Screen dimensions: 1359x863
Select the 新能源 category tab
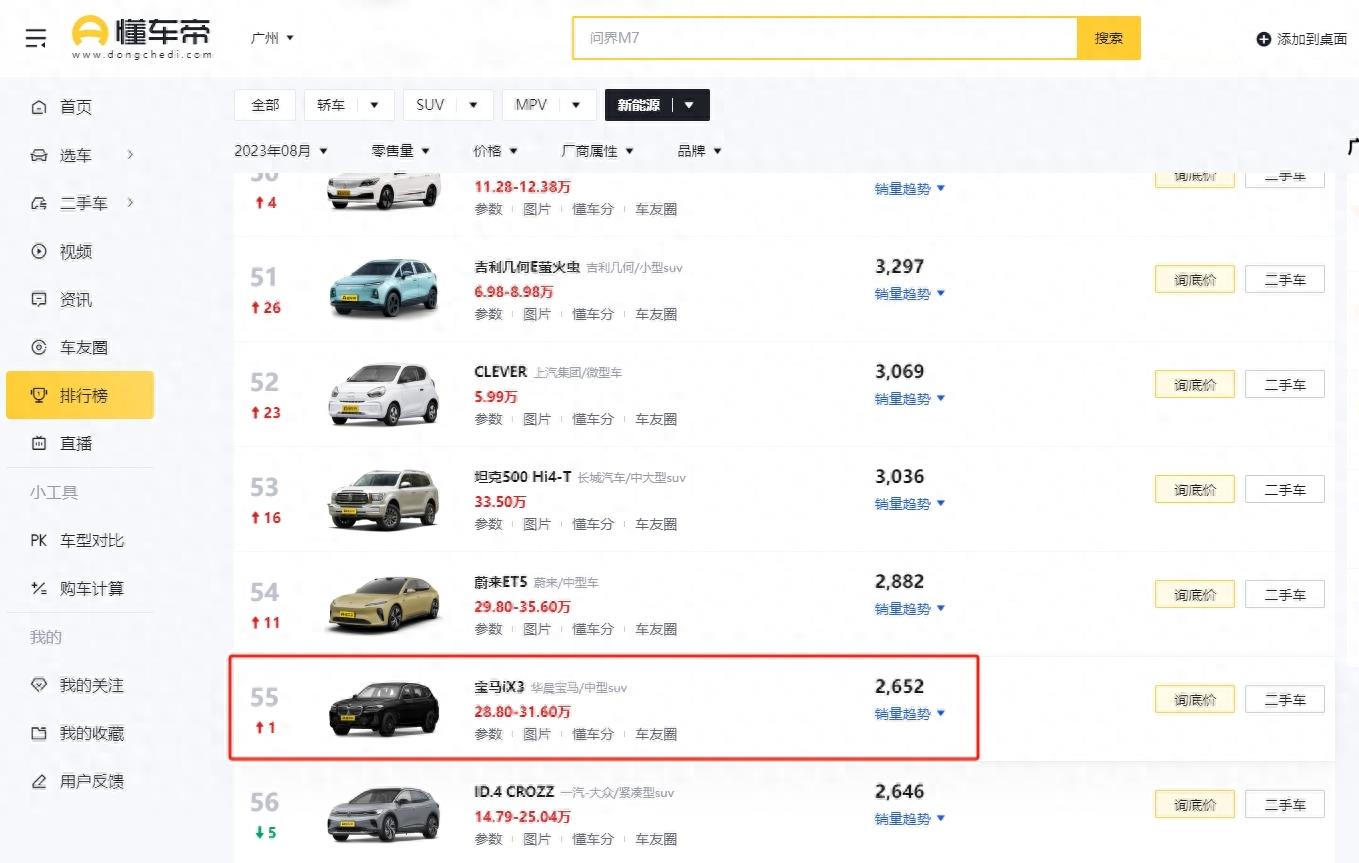638,105
